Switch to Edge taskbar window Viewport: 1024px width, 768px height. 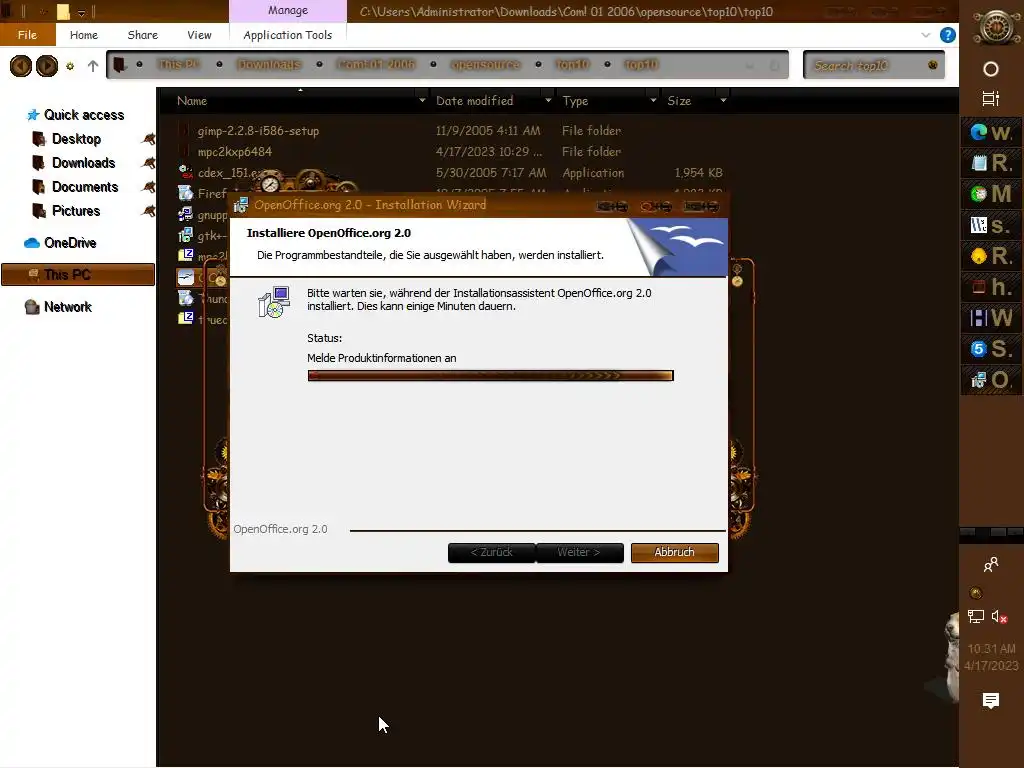991,132
